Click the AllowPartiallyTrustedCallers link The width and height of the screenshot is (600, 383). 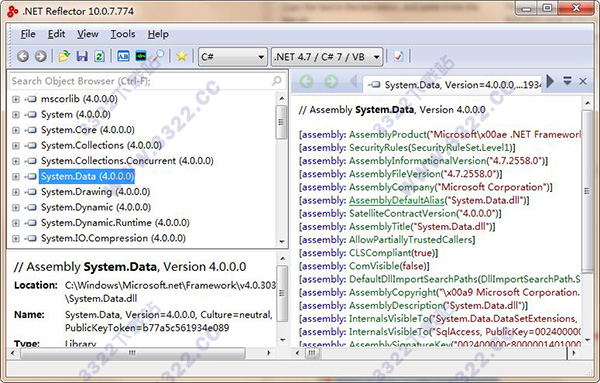click(411, 240)
